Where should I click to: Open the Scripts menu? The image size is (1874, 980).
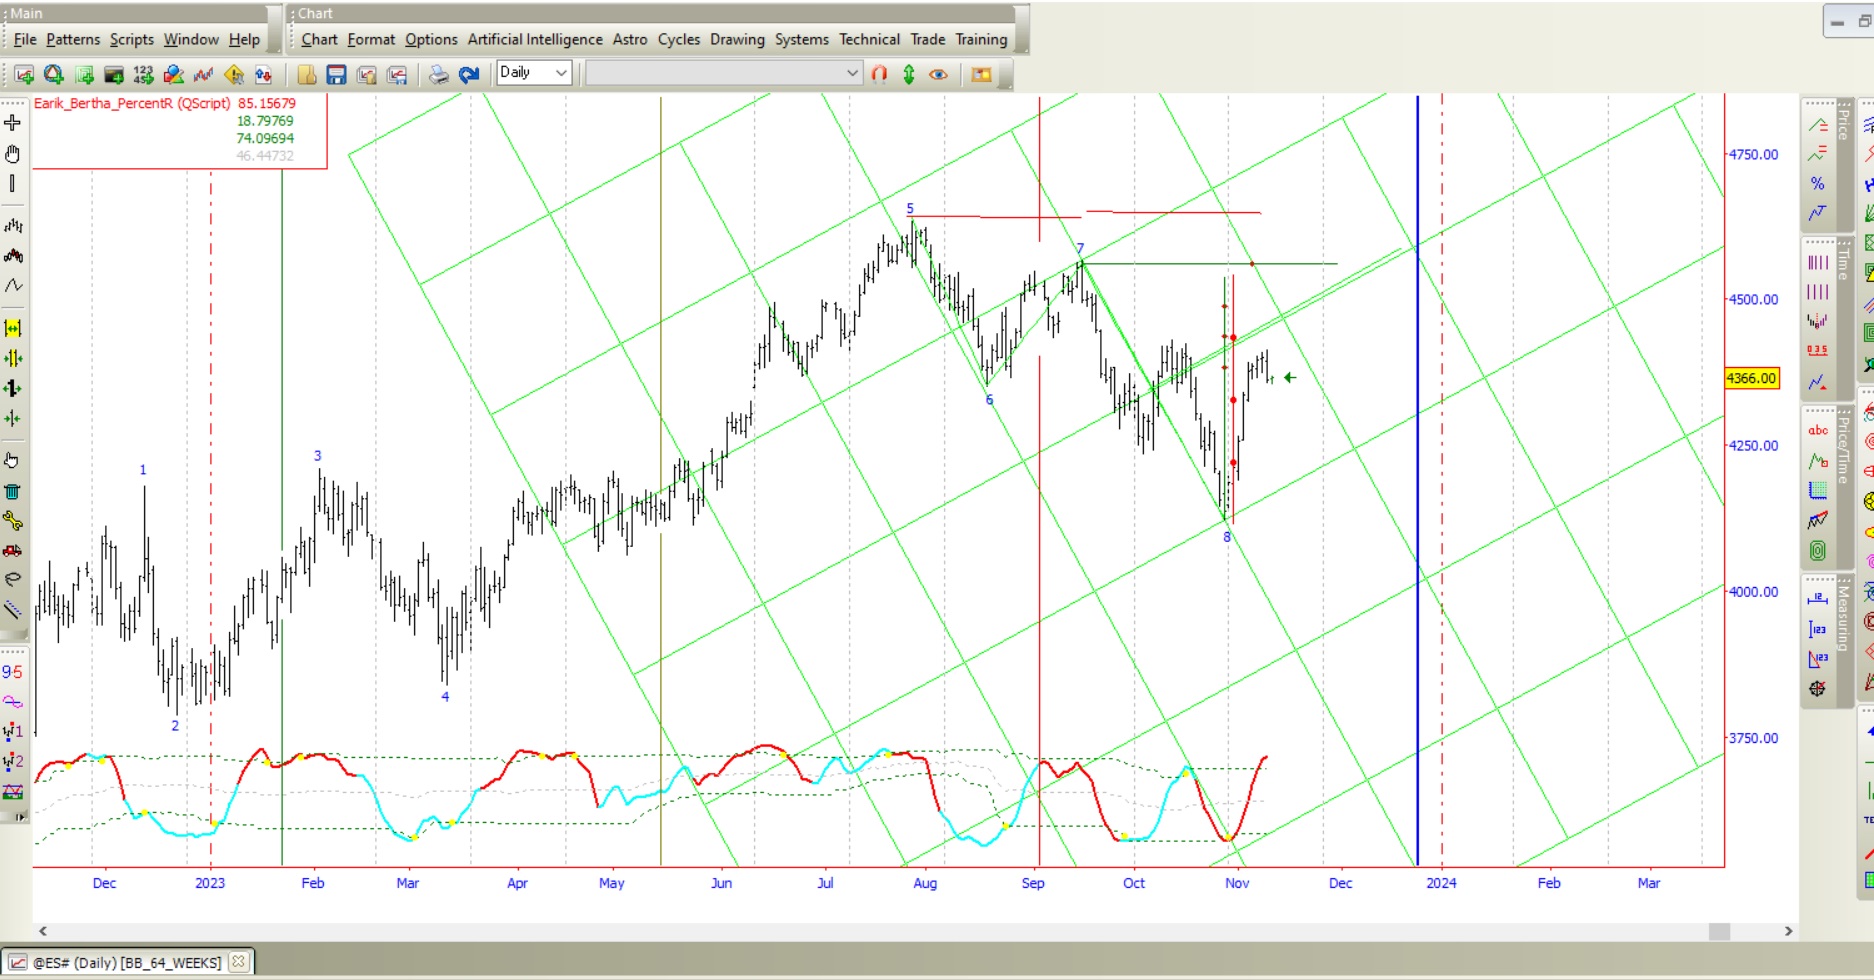point(132,39)
